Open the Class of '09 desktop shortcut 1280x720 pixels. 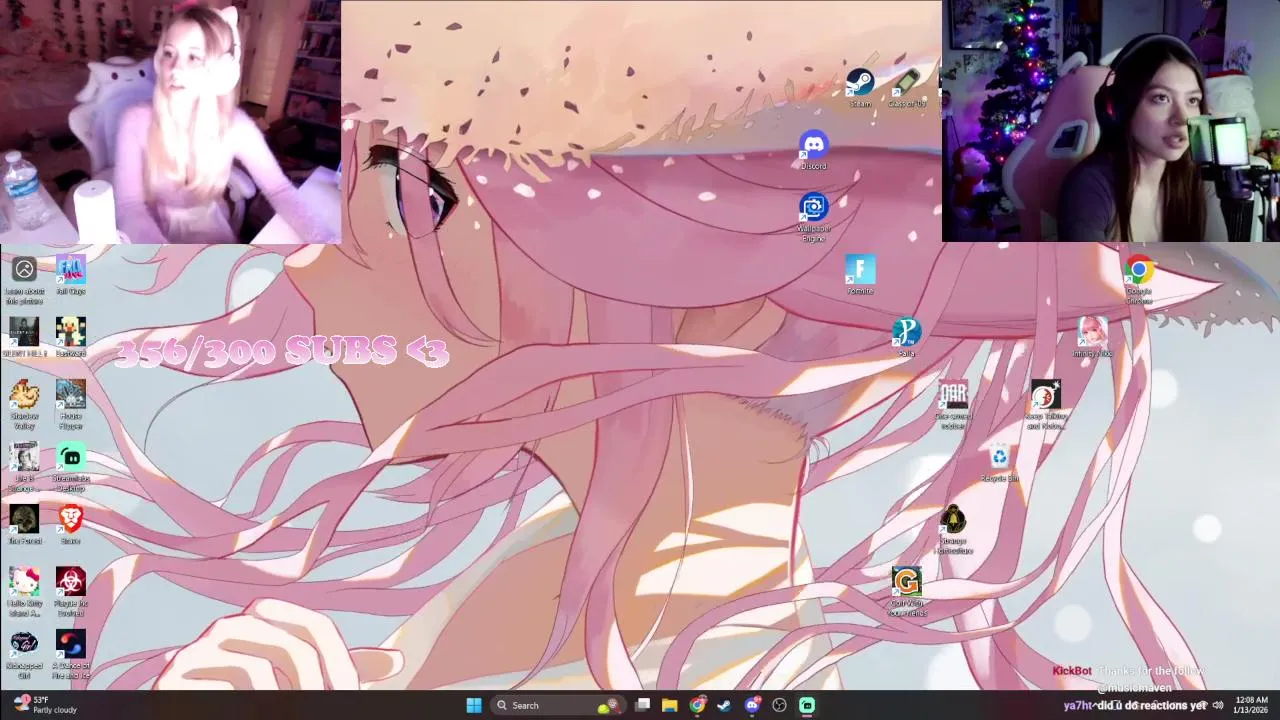click(x=907, y=88)
